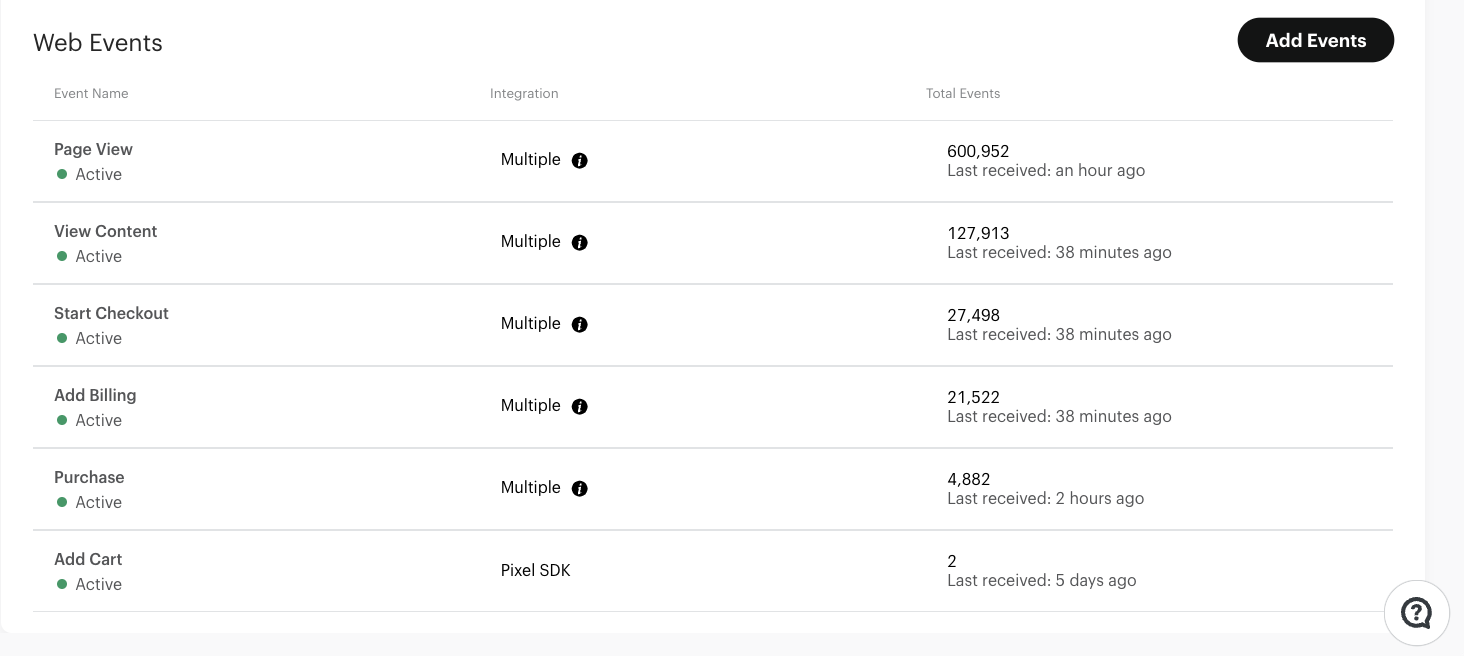Click the Total Events column header
1464x656 pixels.
[963, 93]
